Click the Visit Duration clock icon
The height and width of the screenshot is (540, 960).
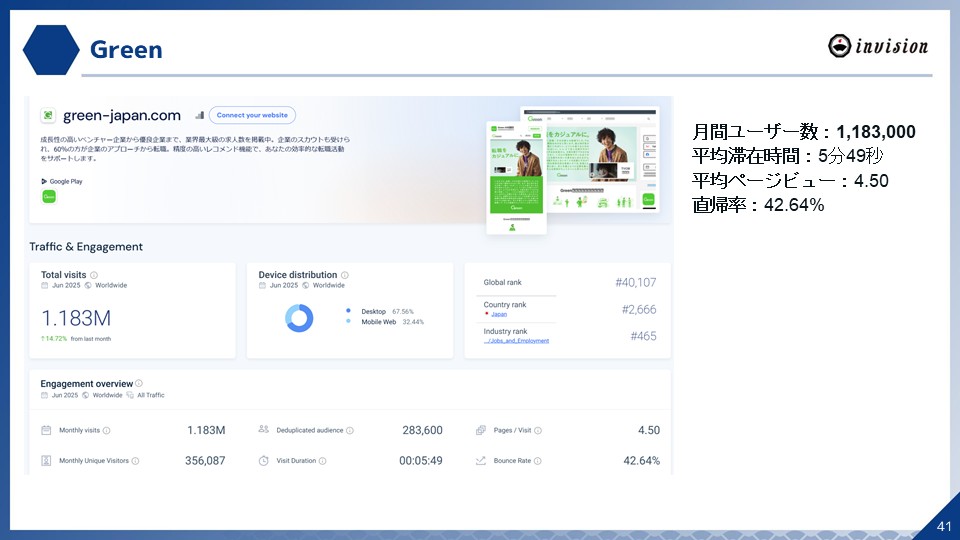pos(263,460)
